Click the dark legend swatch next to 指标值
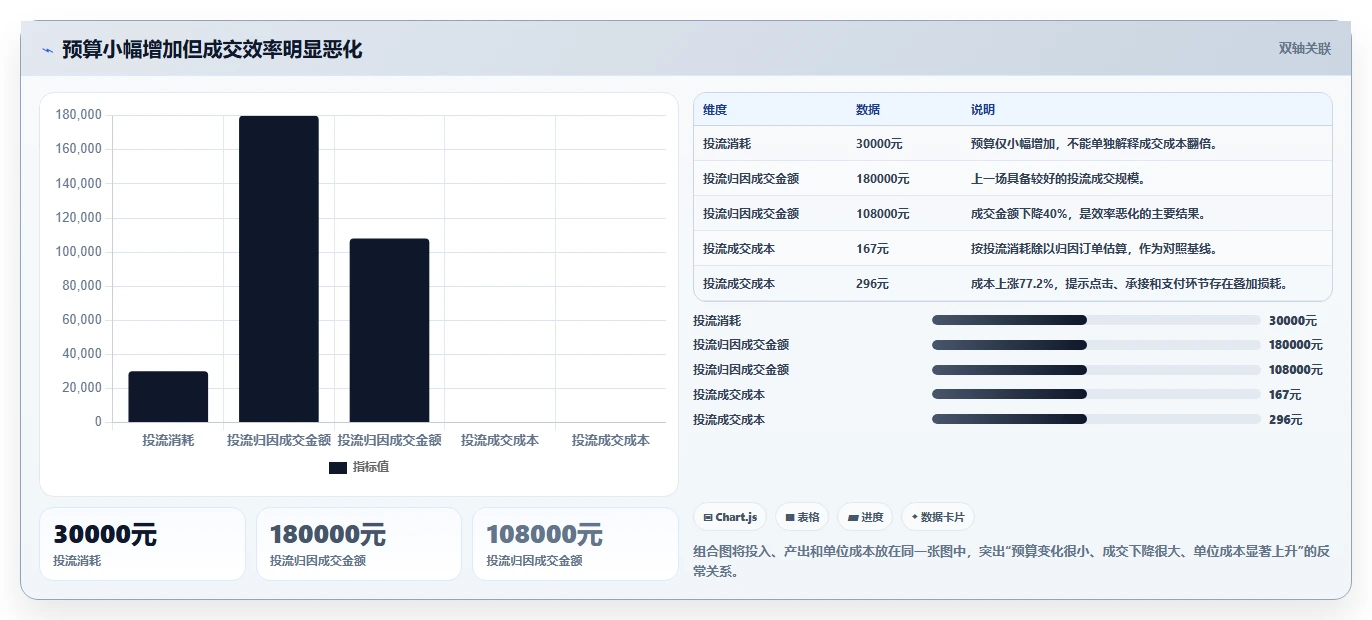Screen dimensions: 1372x620 pos(338,467)
